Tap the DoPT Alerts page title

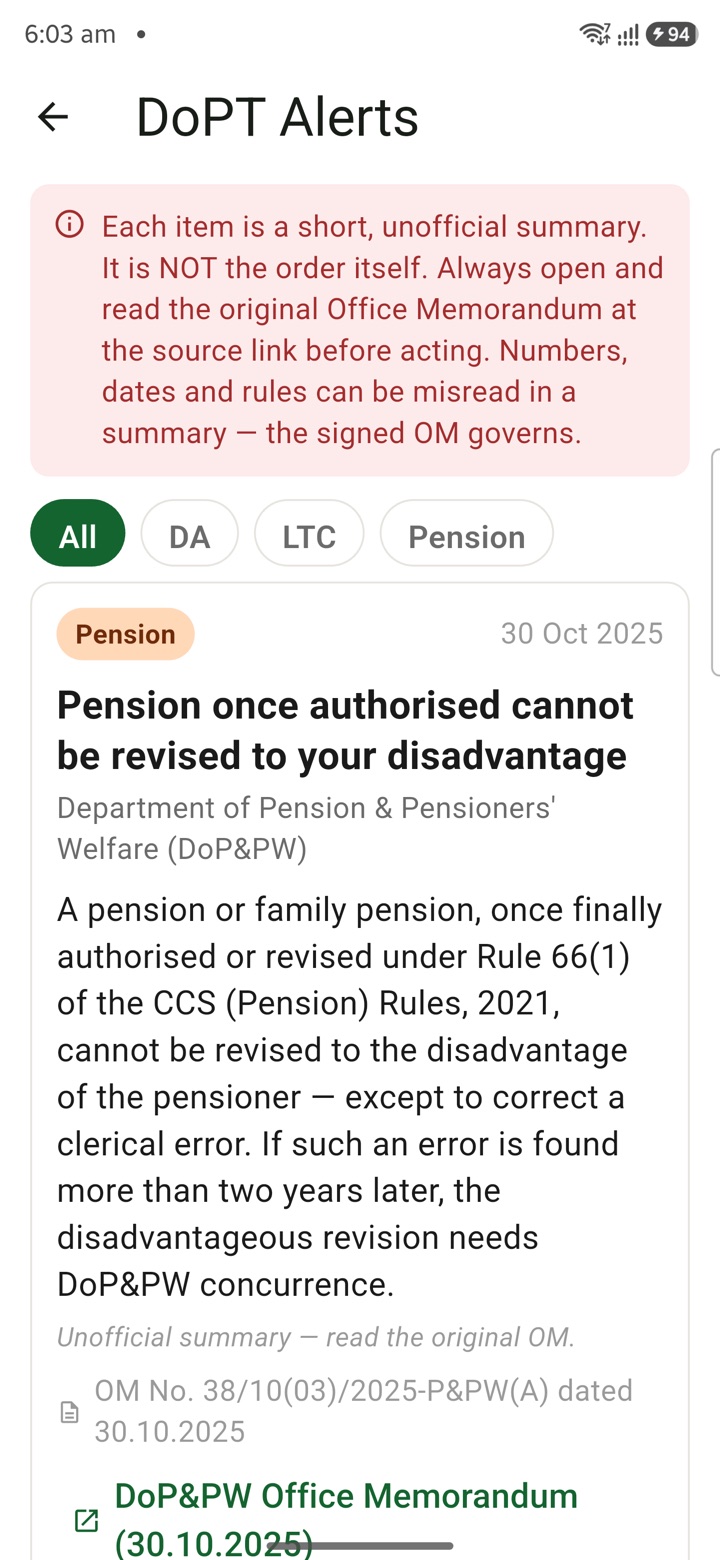coord(277,117)
